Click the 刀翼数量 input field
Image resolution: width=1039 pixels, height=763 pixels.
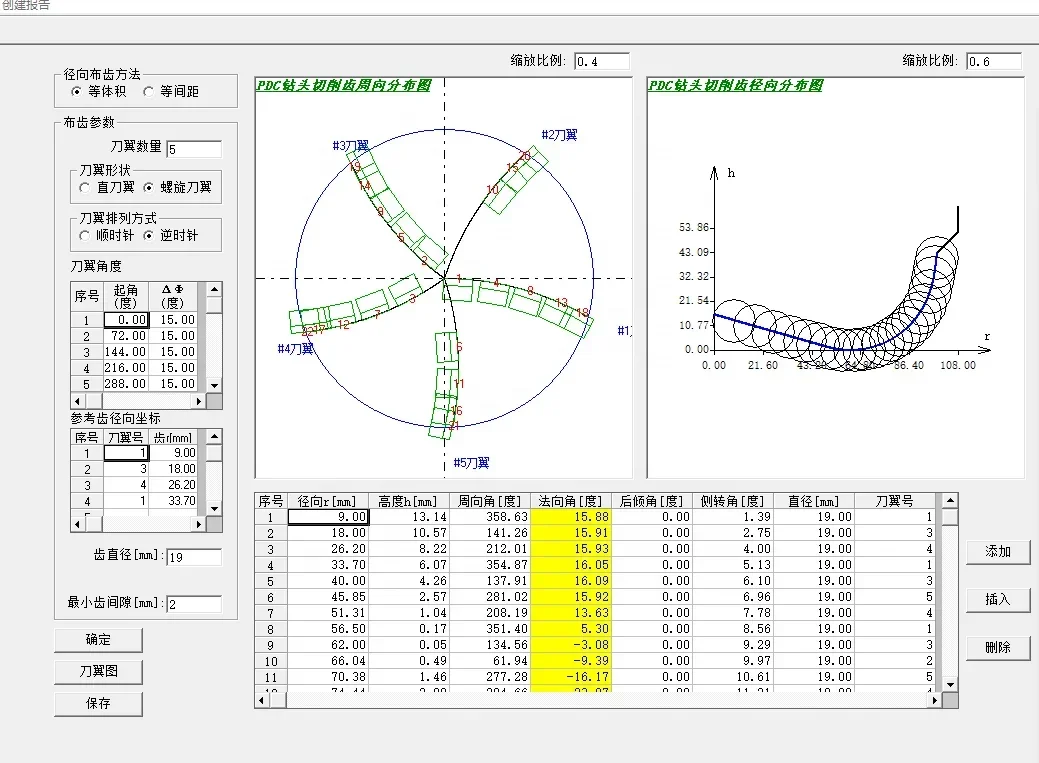193,149
